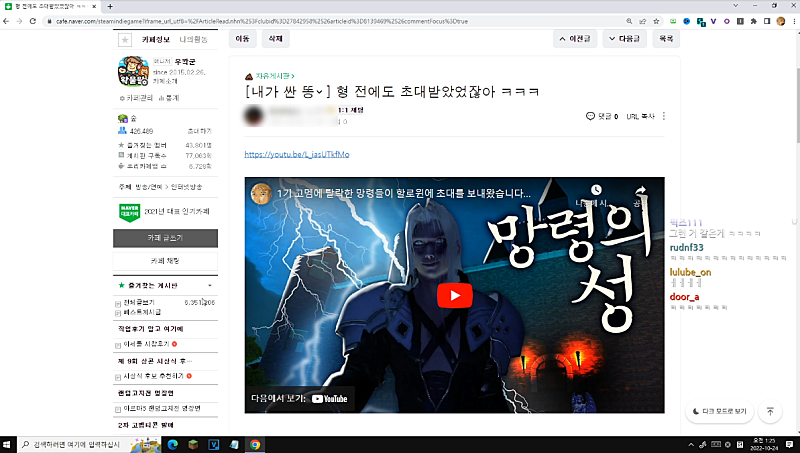The height and width of the screenshot is (453, 800).
Task: Click the video share arrow icon
Action: point(640,190)
